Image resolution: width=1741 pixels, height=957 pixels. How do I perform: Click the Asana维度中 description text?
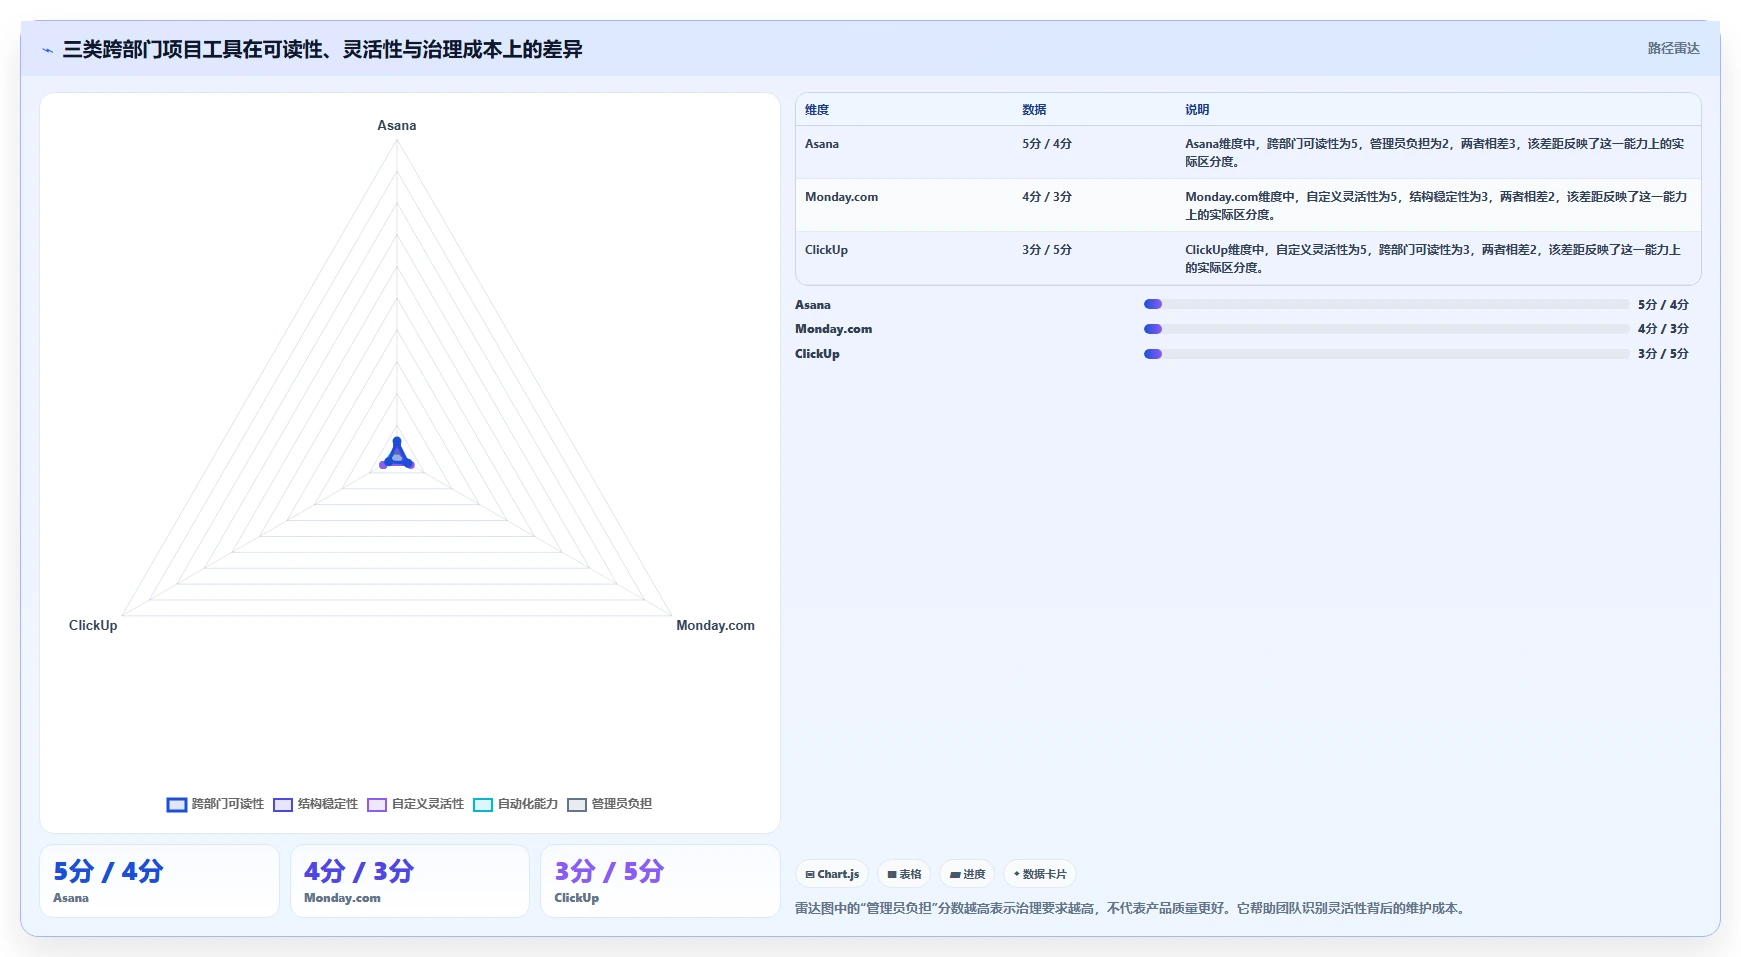1435,153
